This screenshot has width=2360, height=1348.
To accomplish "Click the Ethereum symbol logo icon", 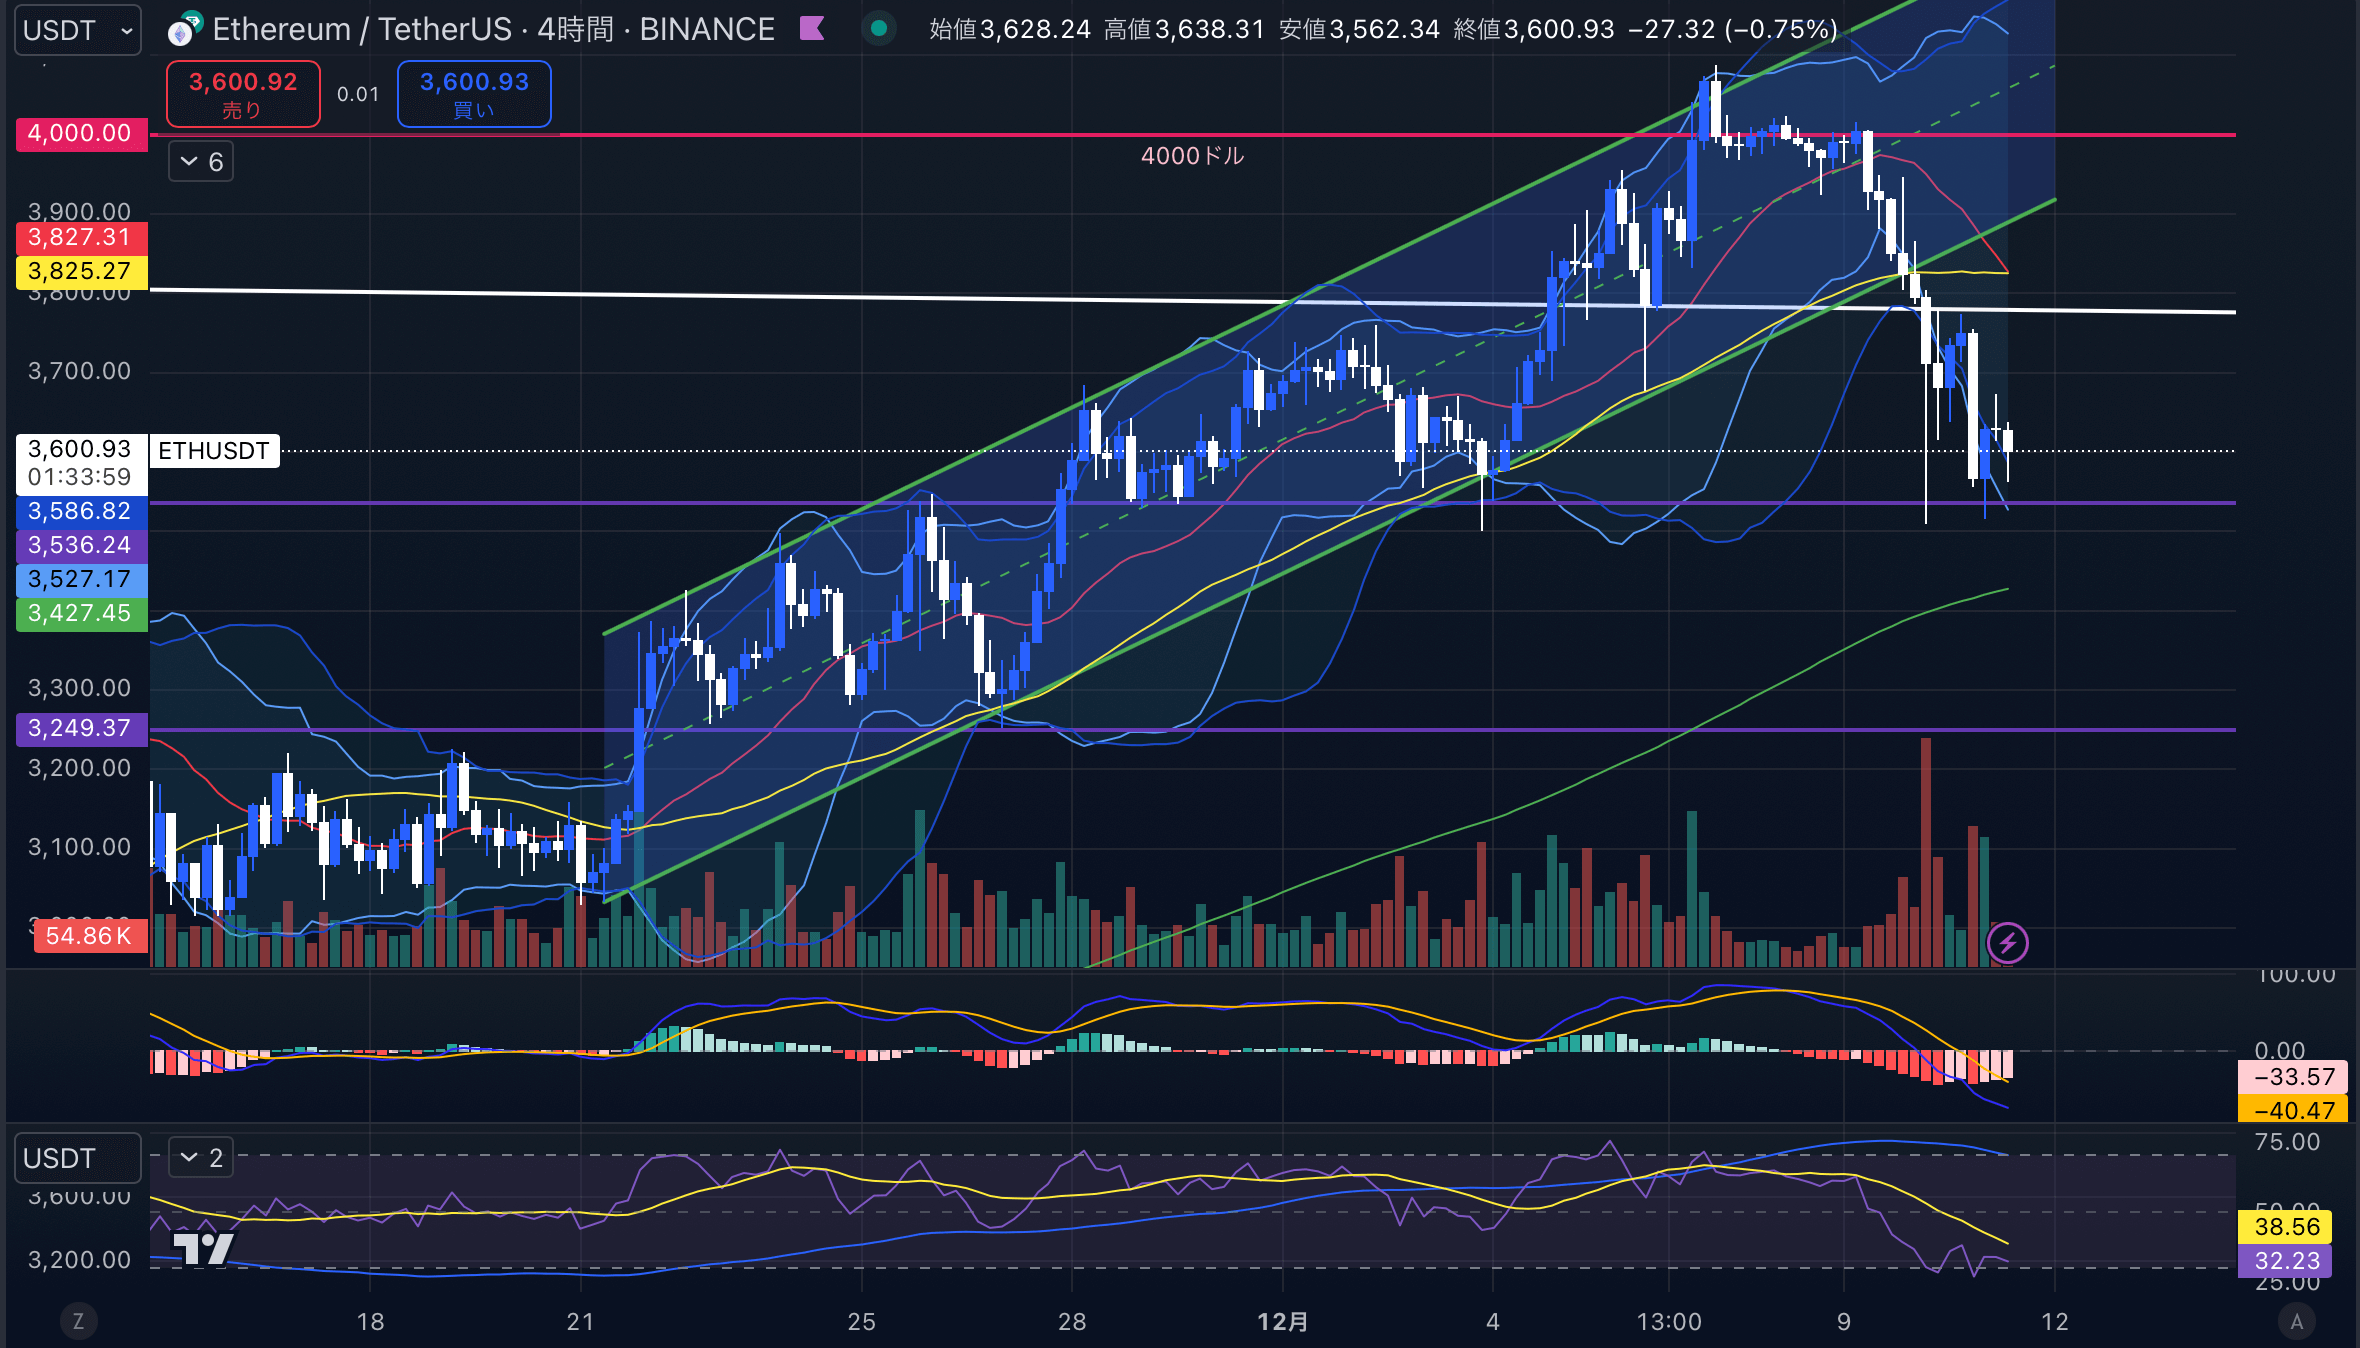I will coord(184,30).
